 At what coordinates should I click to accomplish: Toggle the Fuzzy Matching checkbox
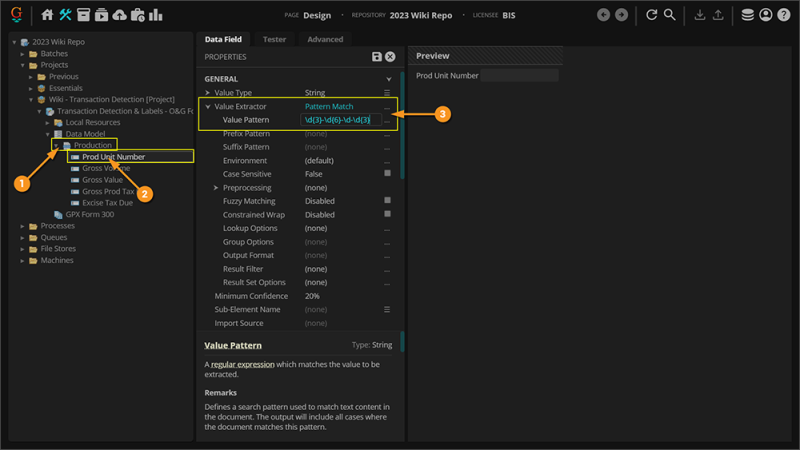(x=387, y=201)
